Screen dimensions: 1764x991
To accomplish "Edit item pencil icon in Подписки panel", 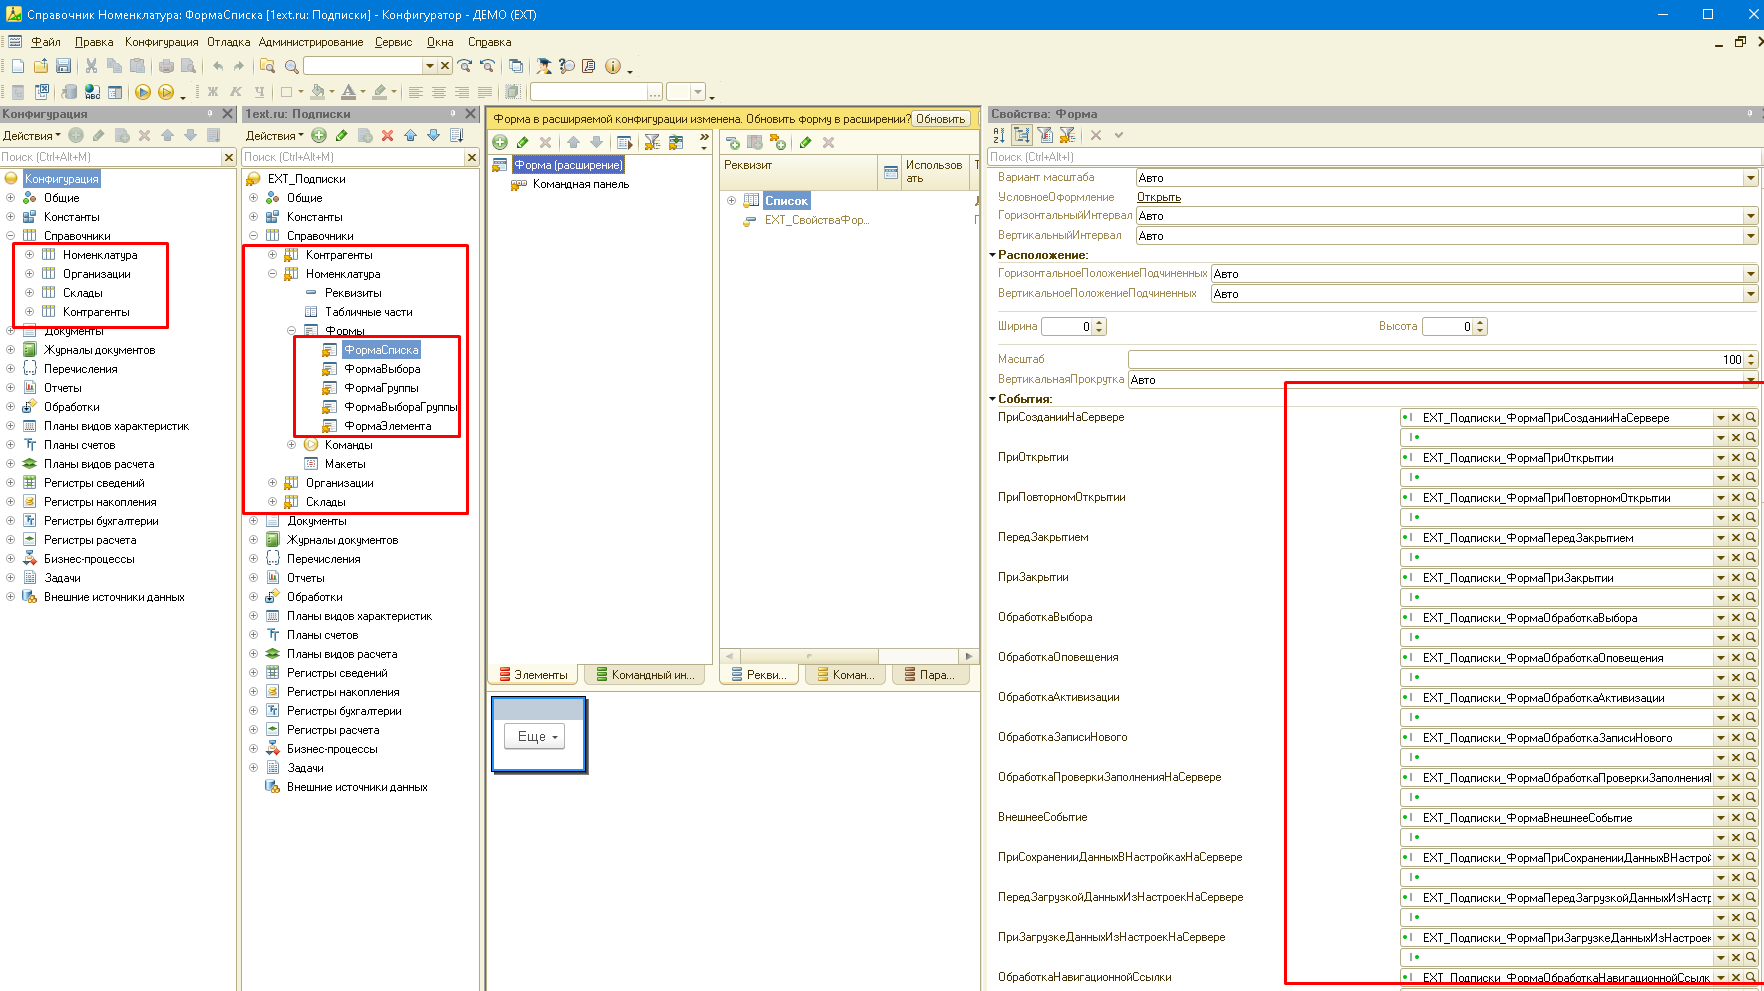I will [342, 135].
